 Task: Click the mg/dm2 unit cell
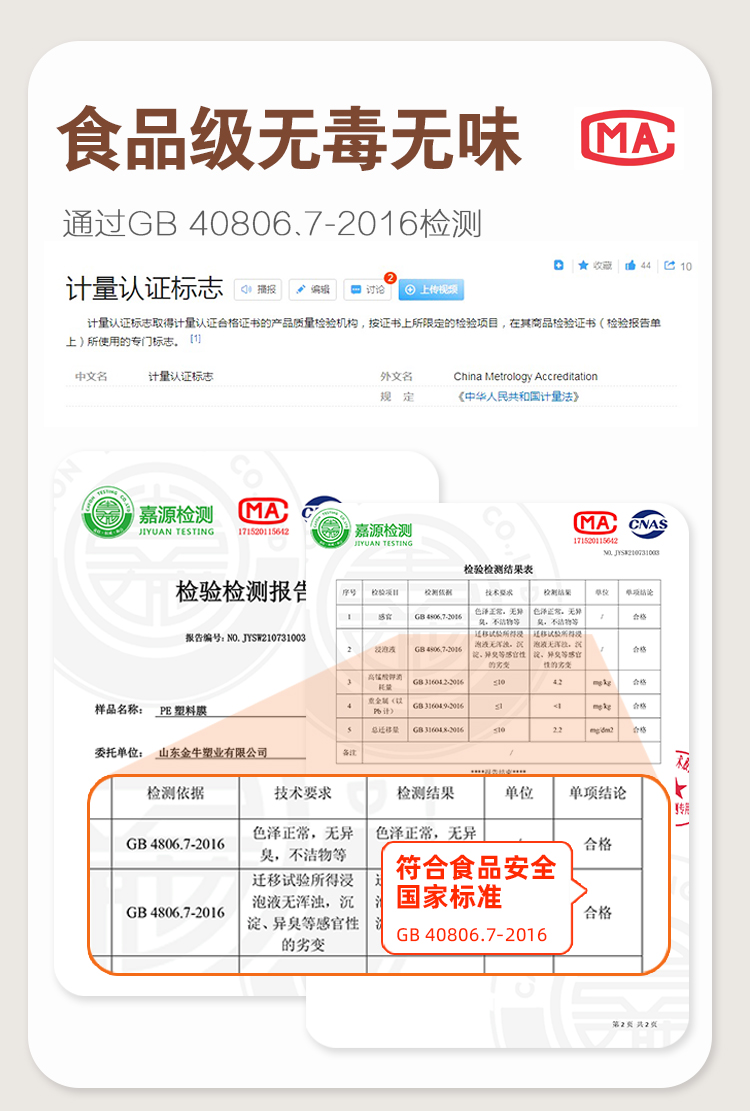tap(603, 729)
